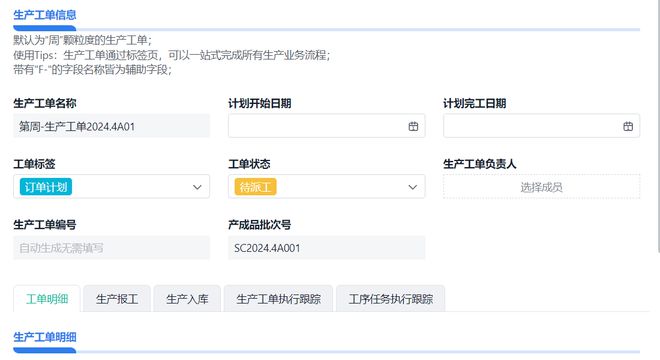
Task: Click the vertical scrollbar on right edge
Action: click(658, 126)
